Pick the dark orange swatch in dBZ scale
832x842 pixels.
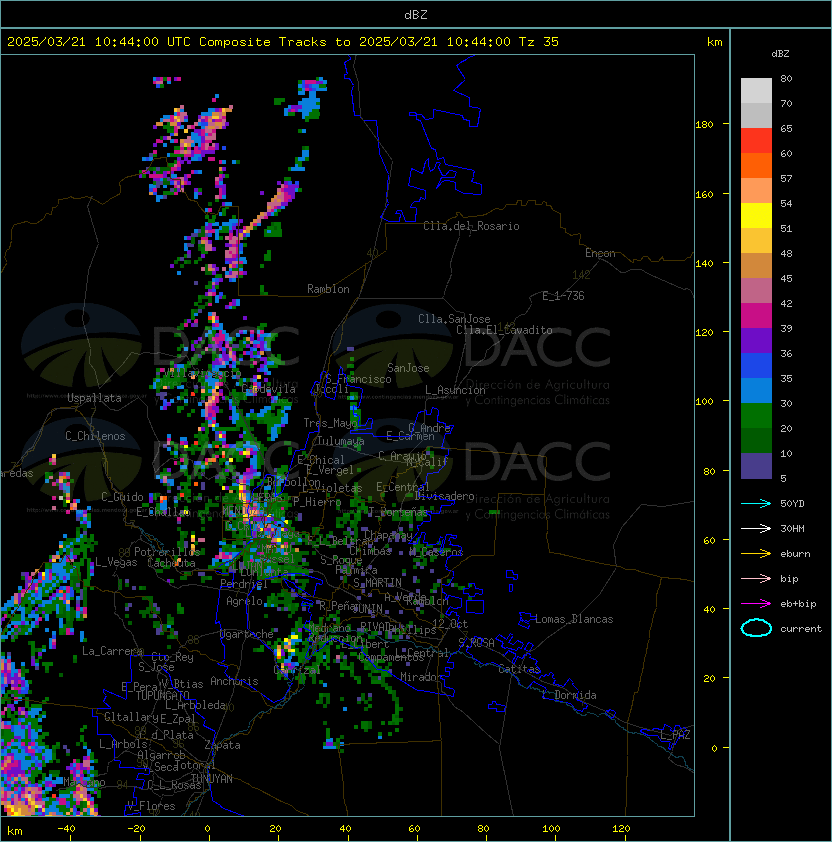(x=756, y=166)
